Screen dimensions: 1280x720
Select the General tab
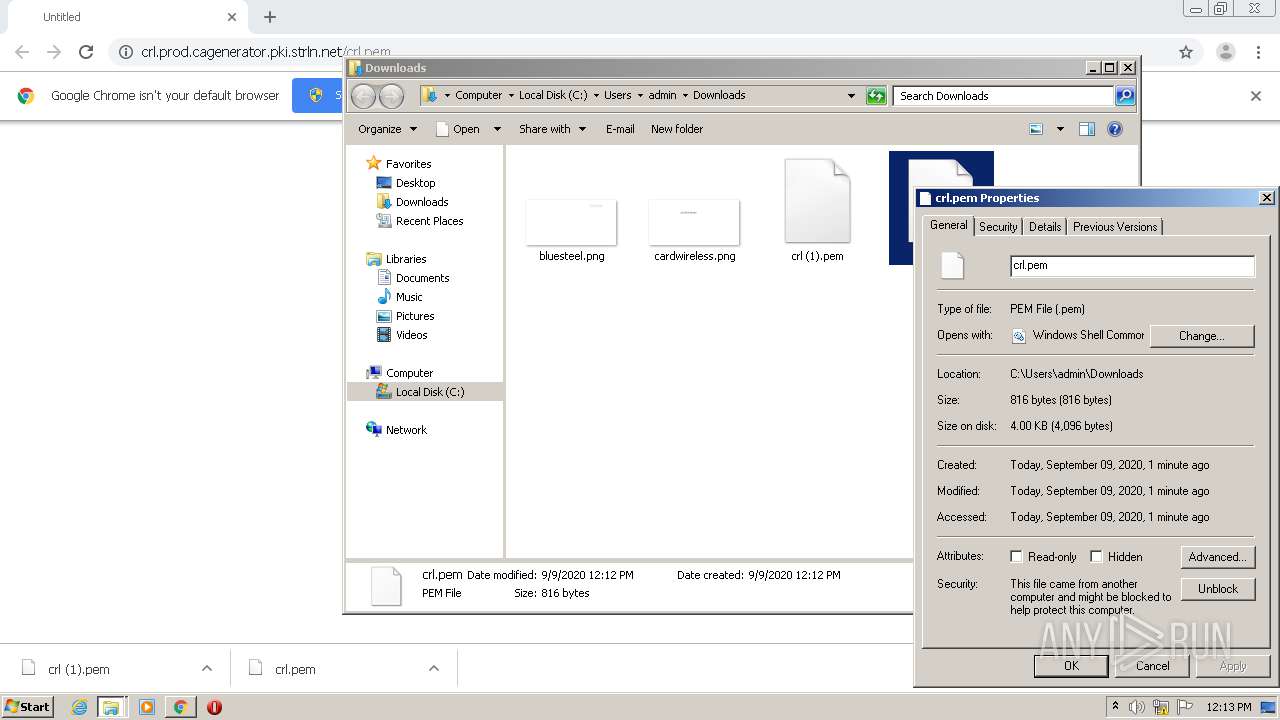(948, 225)
